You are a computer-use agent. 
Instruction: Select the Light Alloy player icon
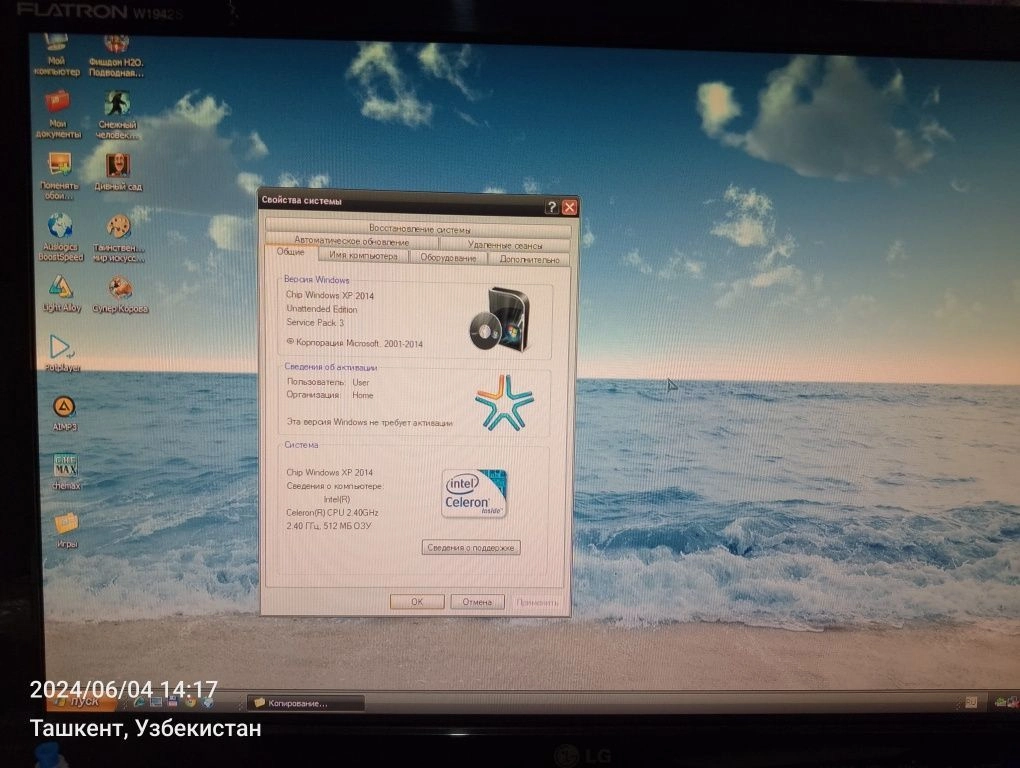pyautogui.click(x=61, y=293)
